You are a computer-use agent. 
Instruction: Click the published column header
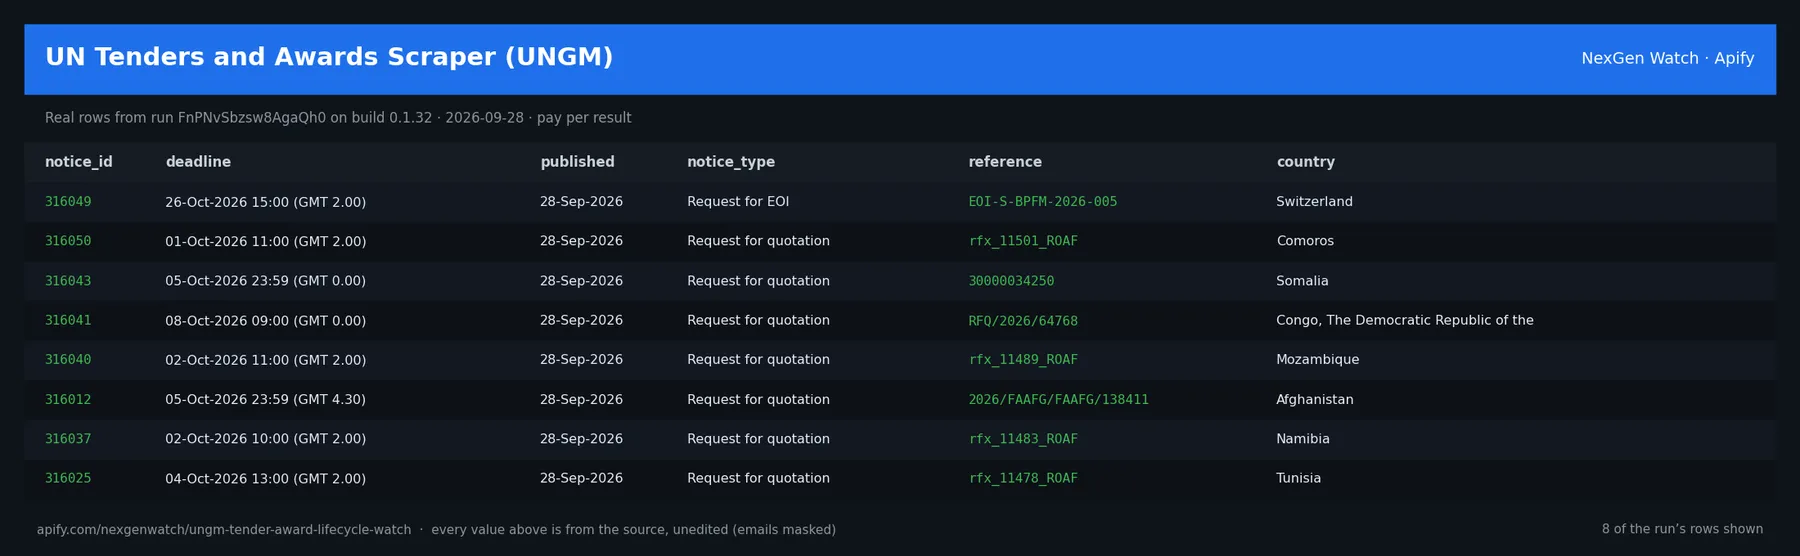[x=577, y=162]
